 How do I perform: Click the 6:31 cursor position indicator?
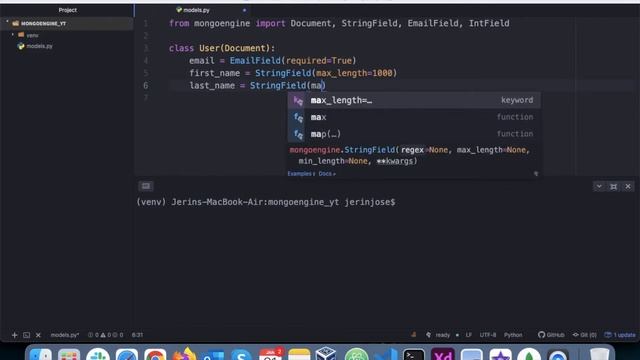(137, 335)
